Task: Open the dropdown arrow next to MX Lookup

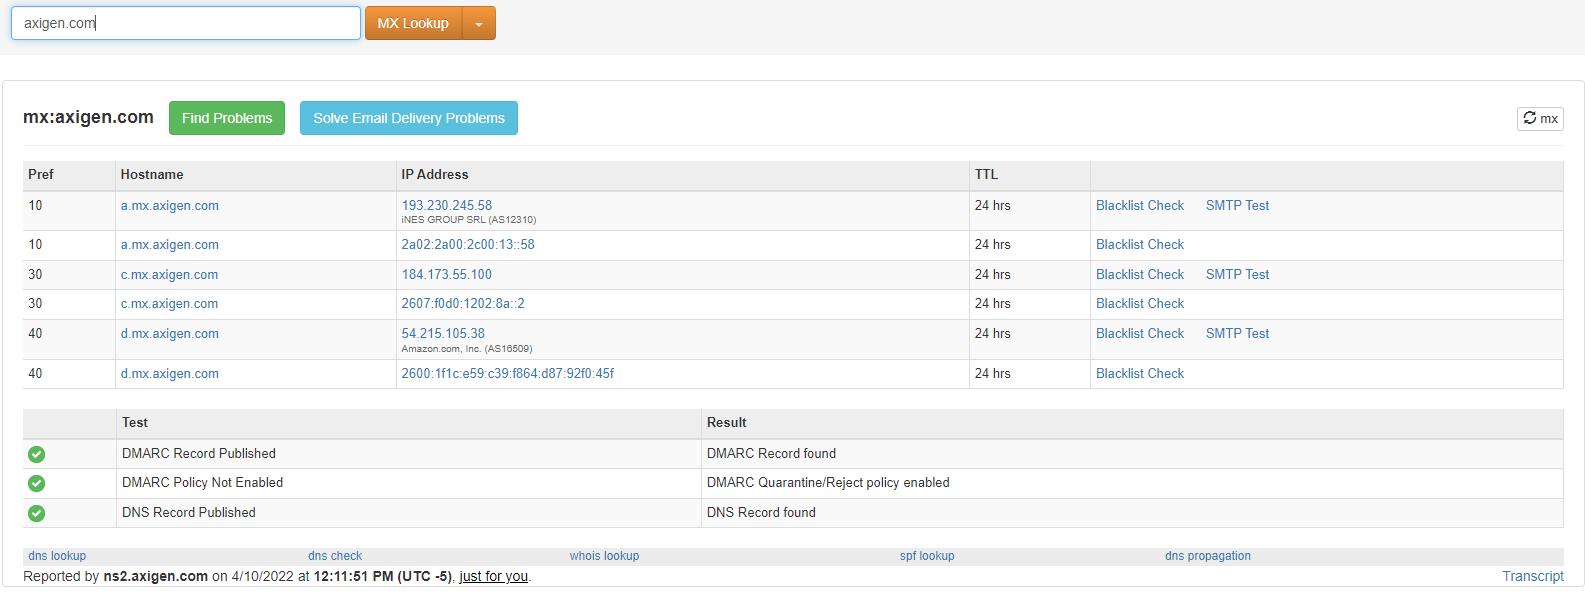Action: pyautogui.click(x=479, y=24)
